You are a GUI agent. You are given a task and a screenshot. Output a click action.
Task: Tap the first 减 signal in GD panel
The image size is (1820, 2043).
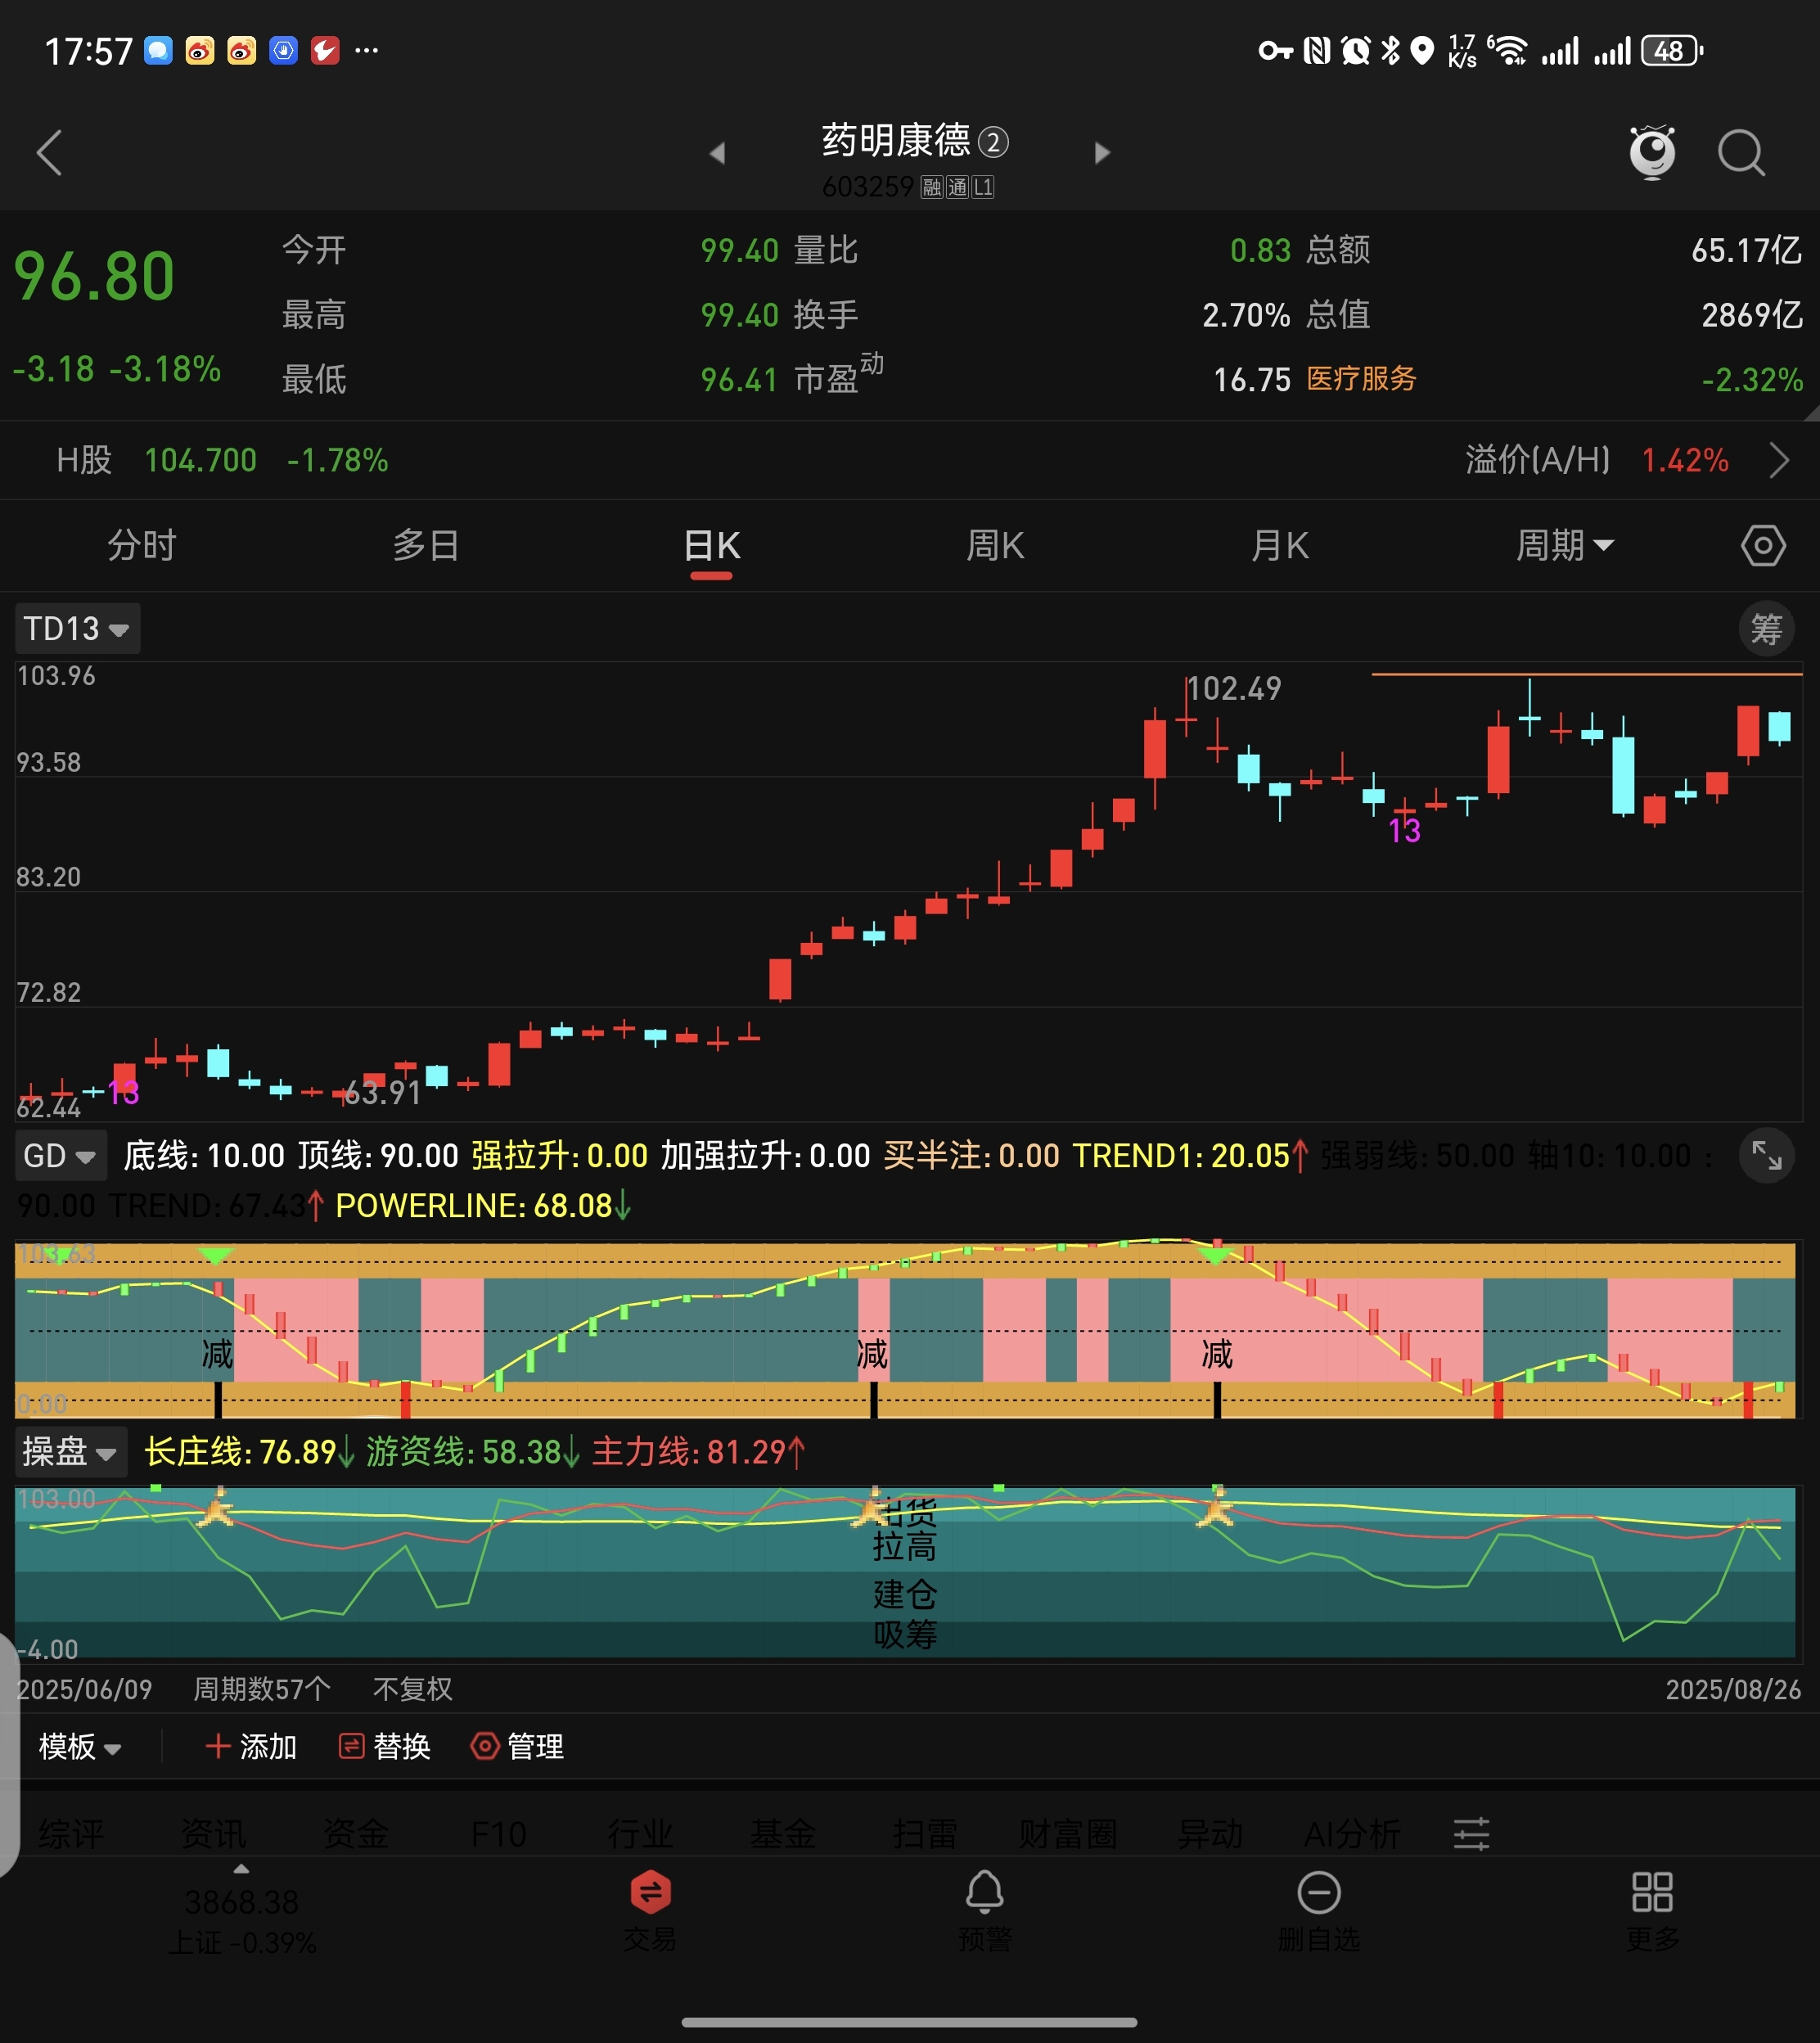click(217, 1354)
